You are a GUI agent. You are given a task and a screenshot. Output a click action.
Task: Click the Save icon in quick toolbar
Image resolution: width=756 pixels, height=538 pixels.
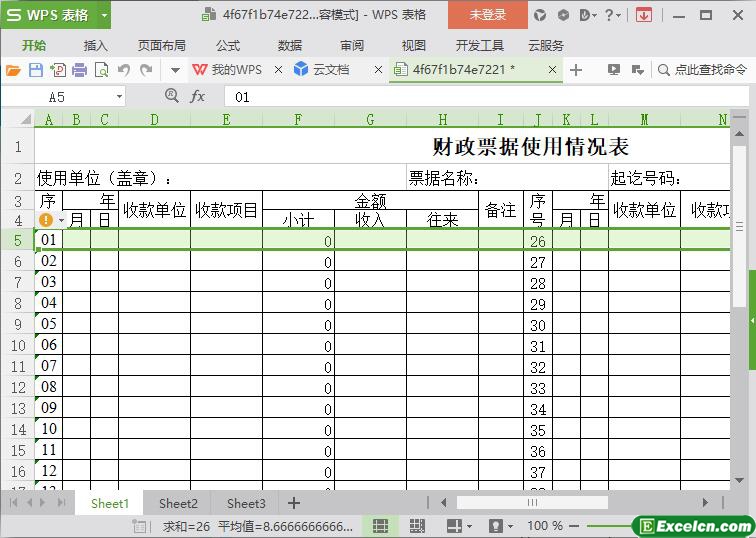pyautogui.click(x=36, y=70)
